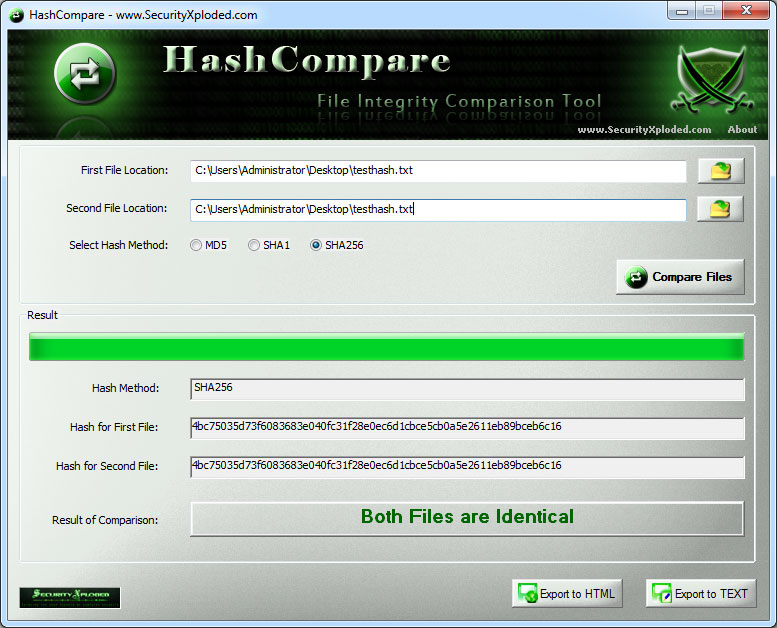Viewport: 777px width, 628px height.
Task: Select the MD5 hash method
Action: coord(196,245)
